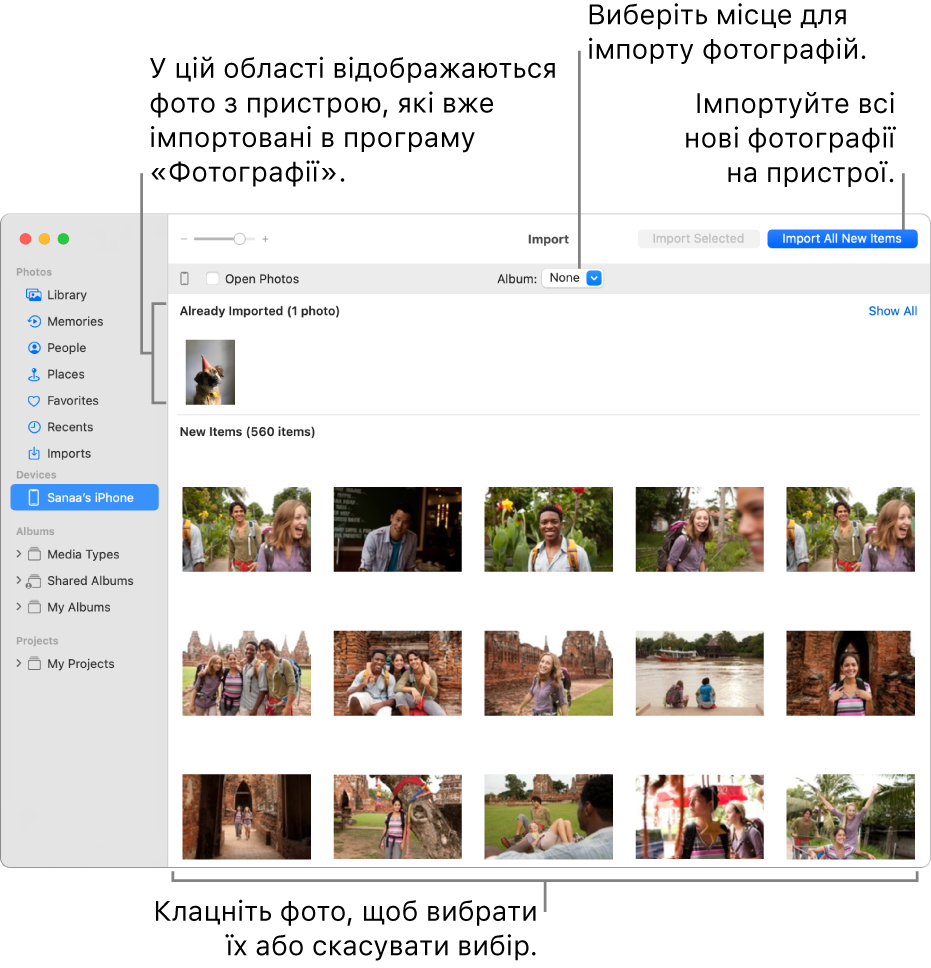Viewport: 931px width, 968px height.
Task: Open Places to view photo map
Action: [66, 374]
